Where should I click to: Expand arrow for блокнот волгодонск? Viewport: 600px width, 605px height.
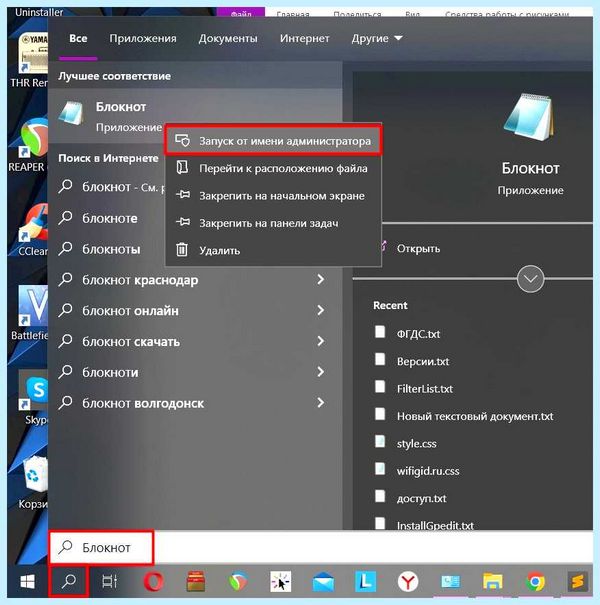point(320,403)
